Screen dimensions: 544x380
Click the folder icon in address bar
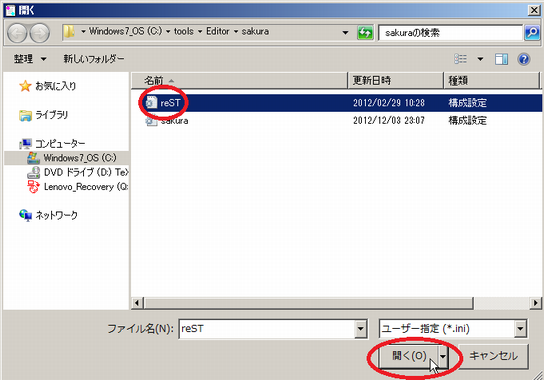(x=70, y=32)
